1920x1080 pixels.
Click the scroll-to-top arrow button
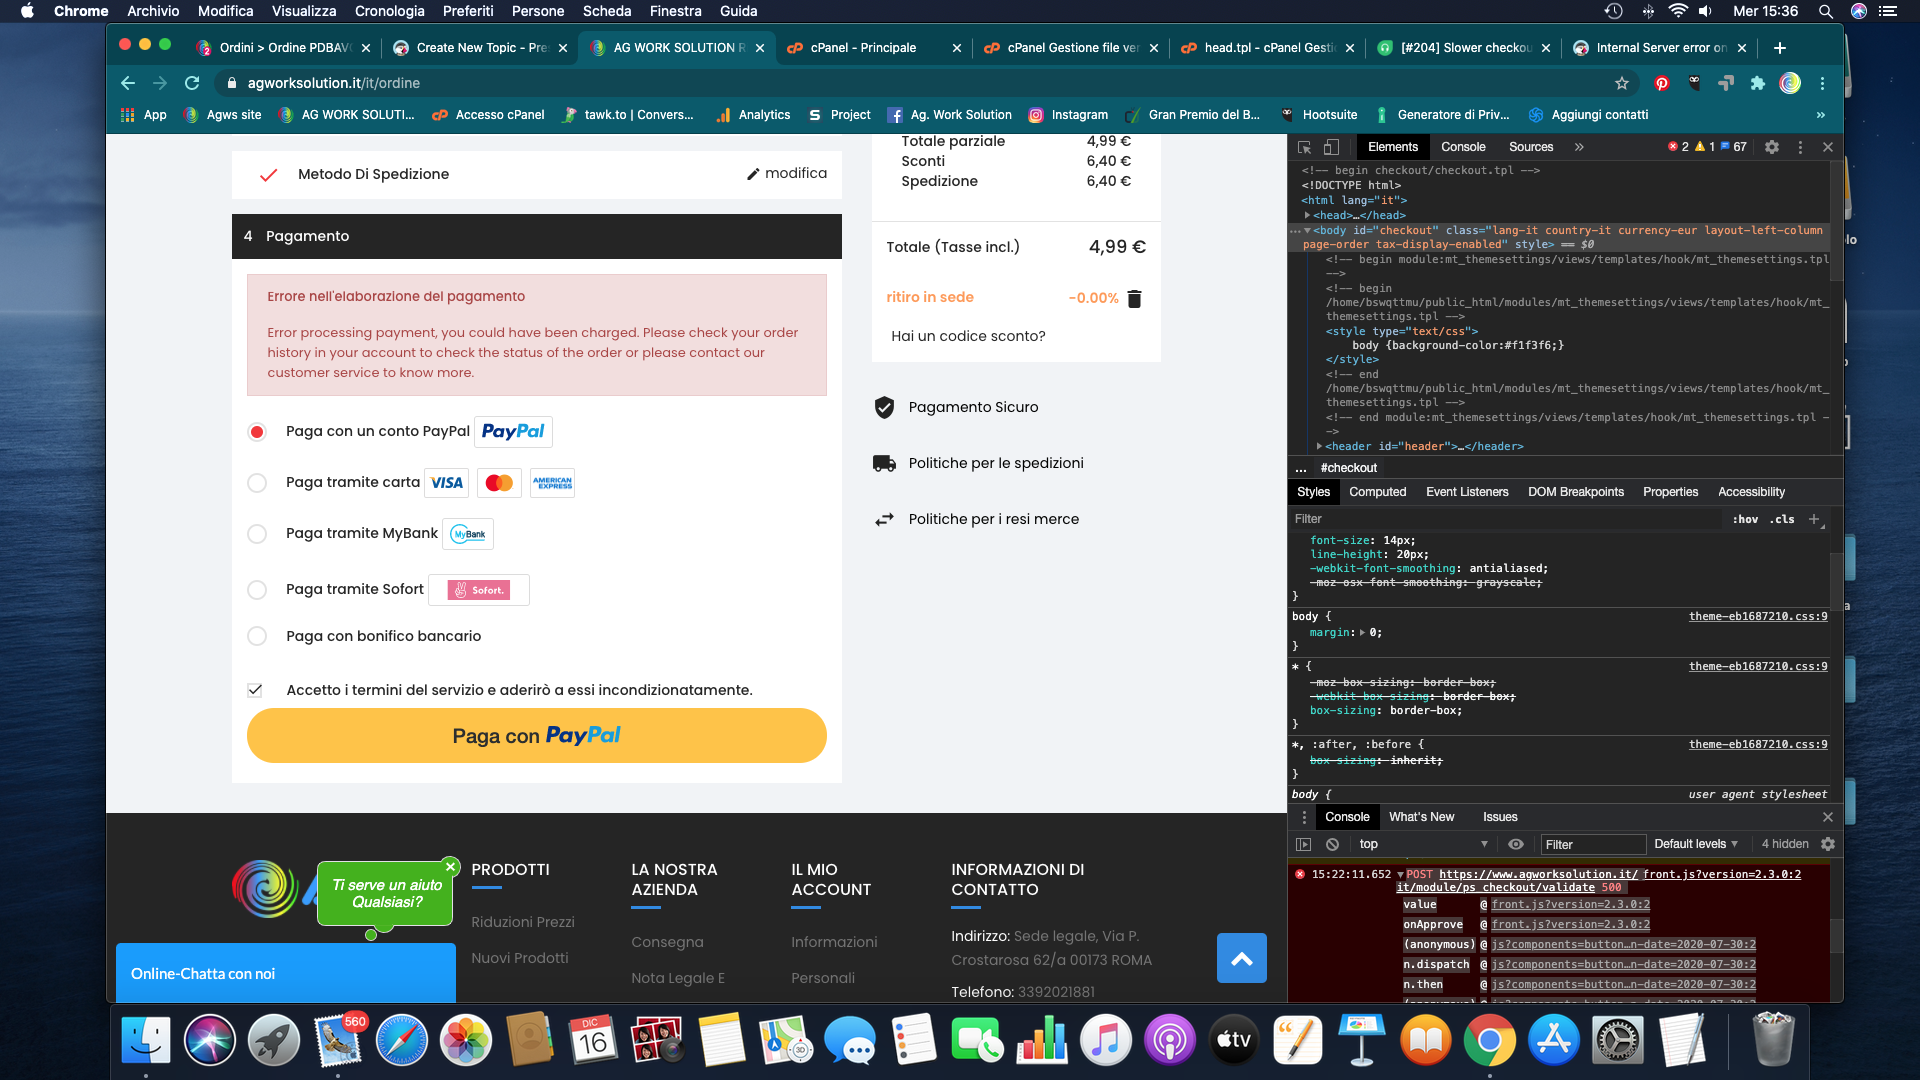(1241, 958)
